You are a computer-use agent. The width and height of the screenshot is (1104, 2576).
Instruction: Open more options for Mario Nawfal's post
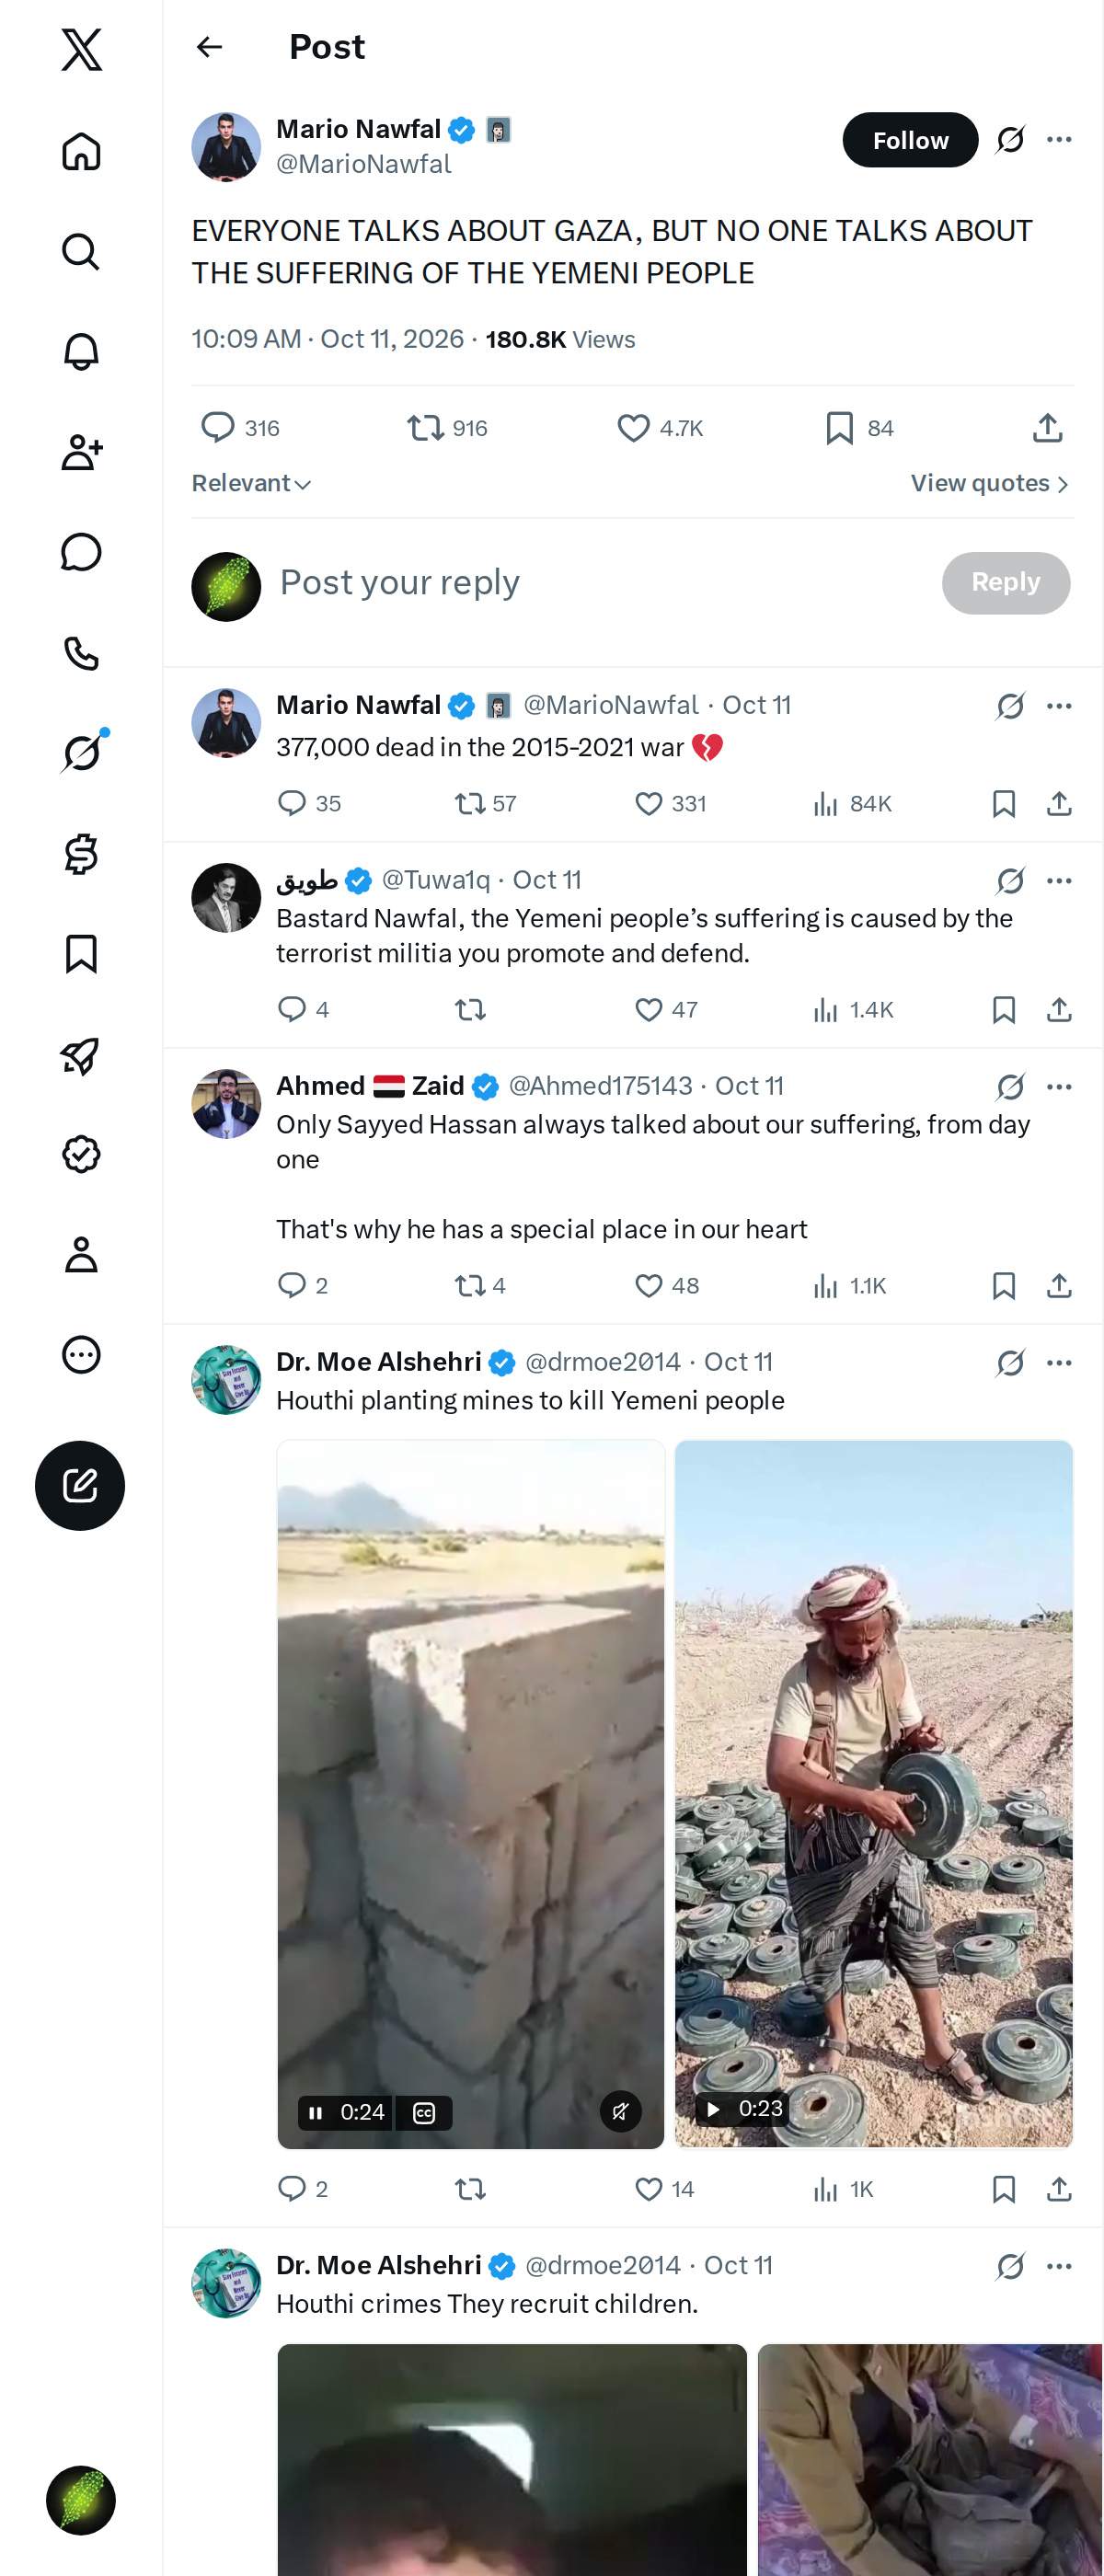[x=1059, y=140]
